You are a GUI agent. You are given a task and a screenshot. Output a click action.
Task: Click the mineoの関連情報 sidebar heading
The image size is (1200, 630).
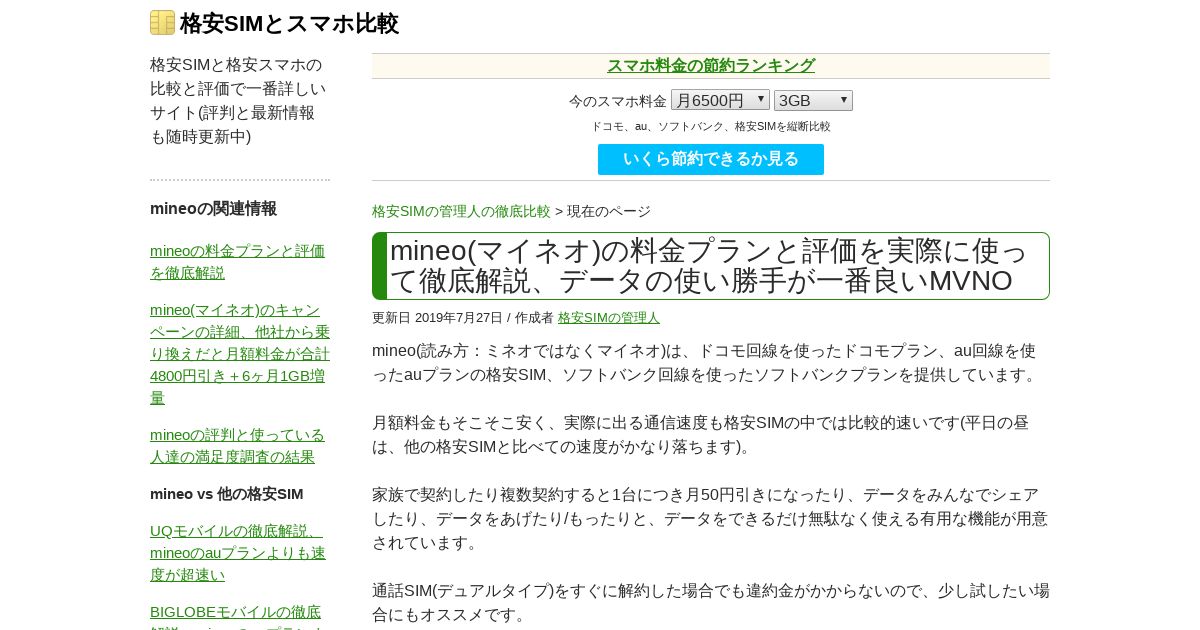(213, 208)
